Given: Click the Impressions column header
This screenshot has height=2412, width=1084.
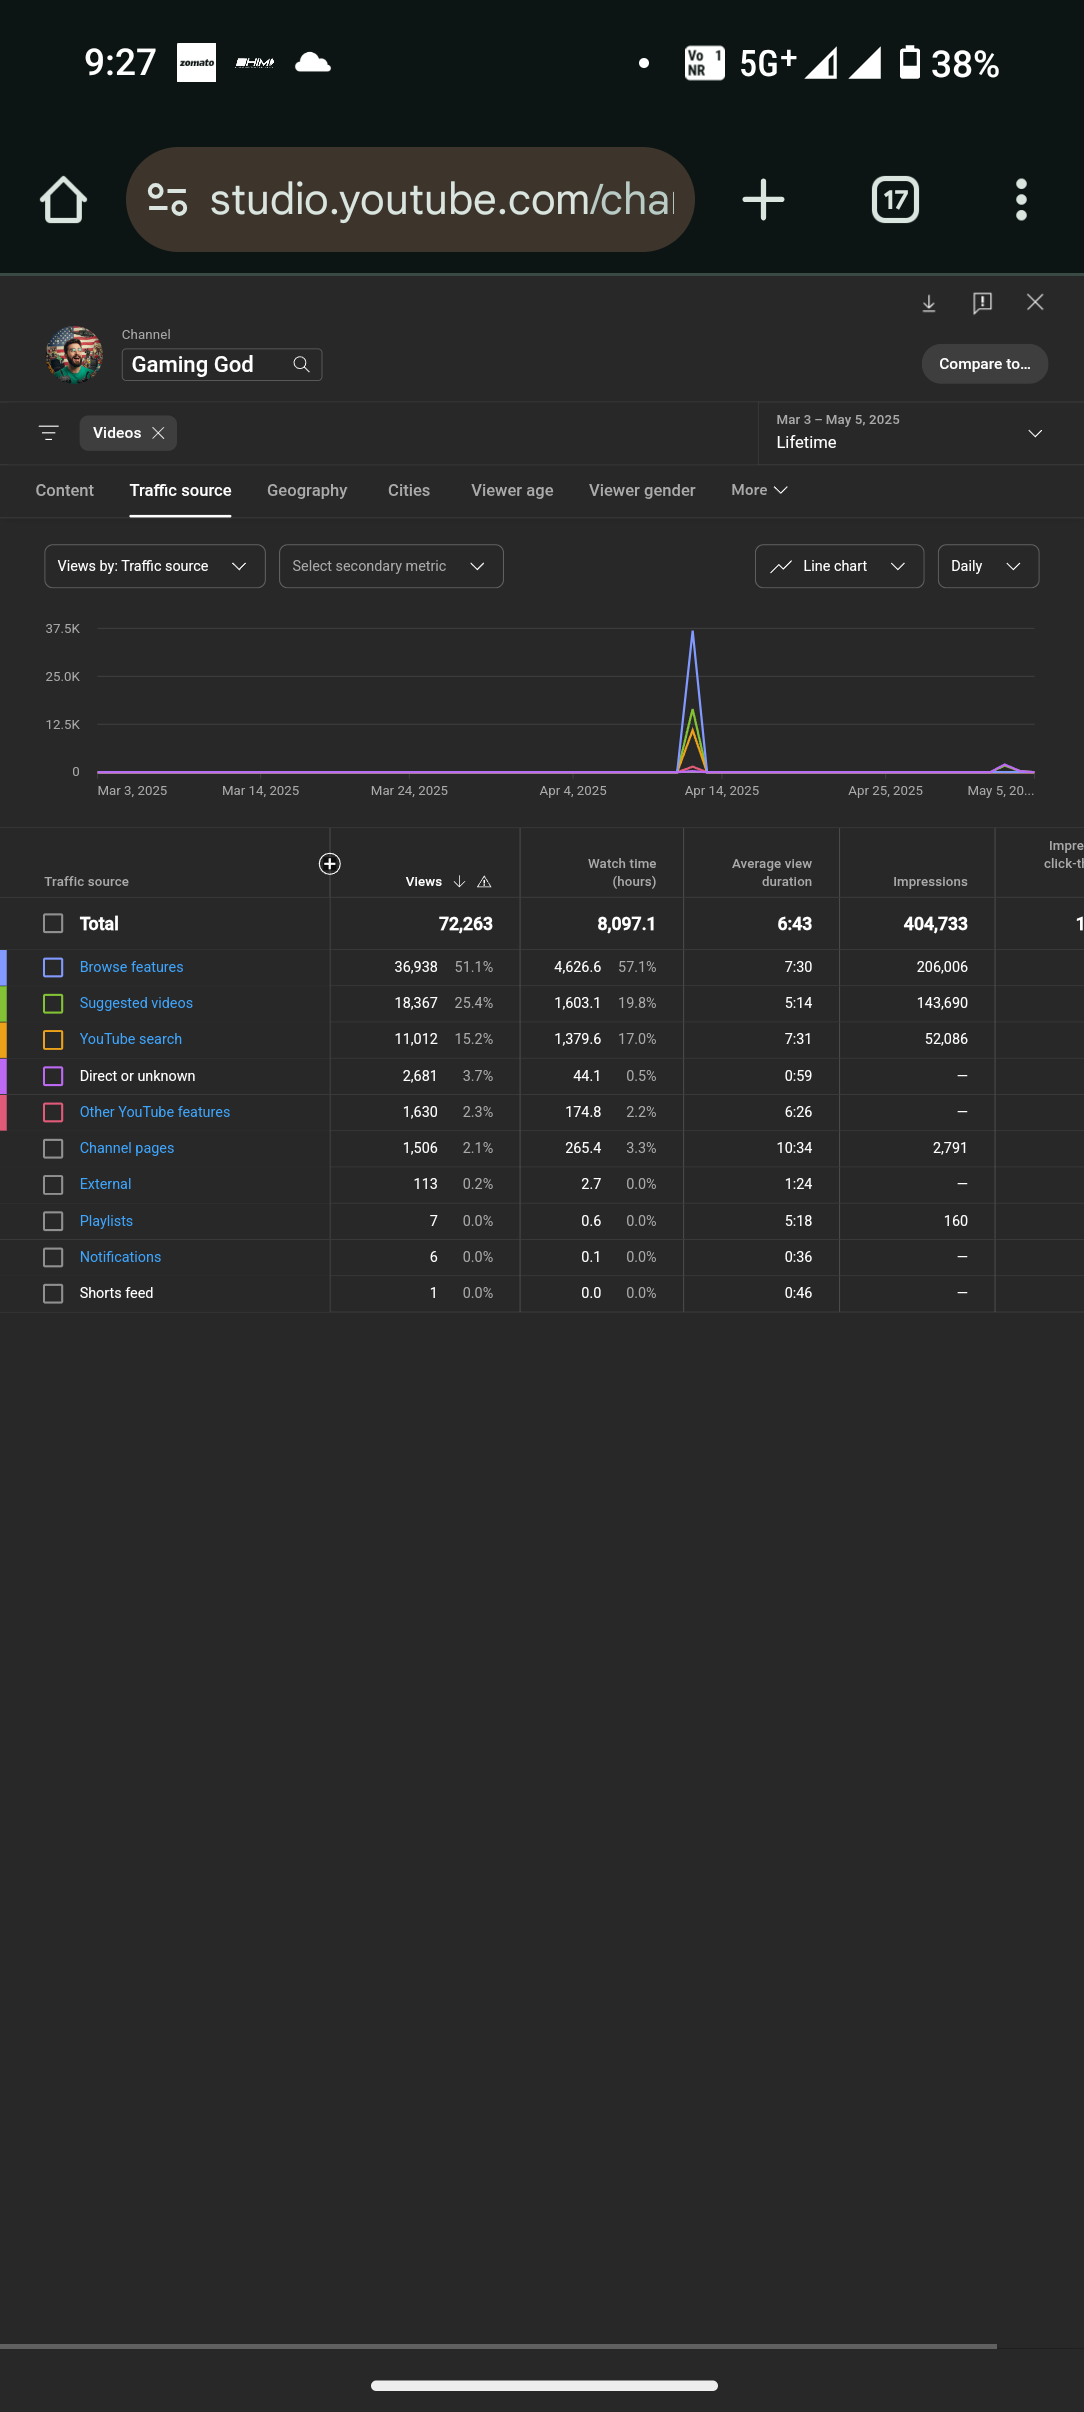Looking at the screenshot, I should click(930, 882).
